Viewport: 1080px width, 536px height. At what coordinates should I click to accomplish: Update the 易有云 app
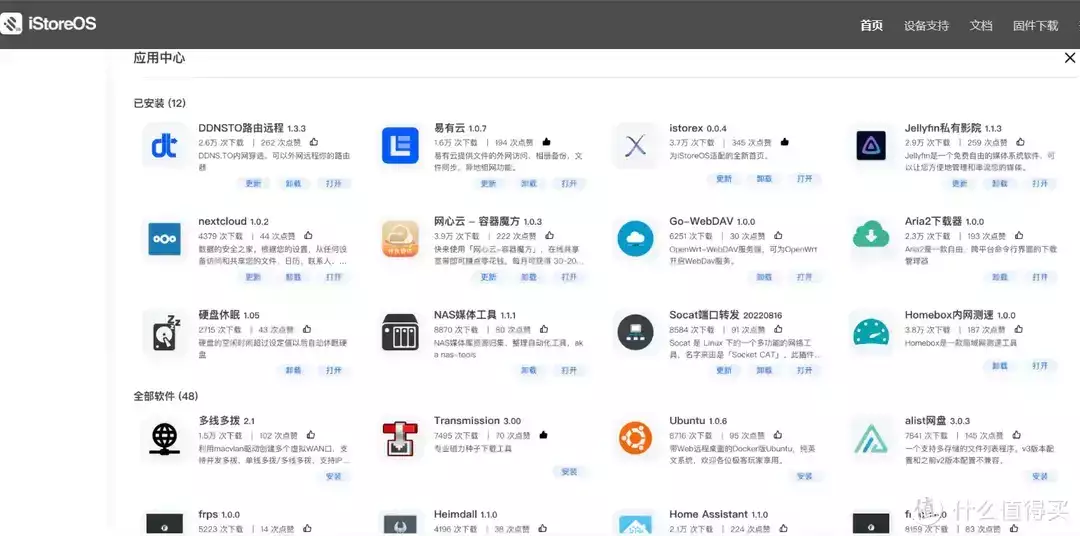(x=488, y=183)
